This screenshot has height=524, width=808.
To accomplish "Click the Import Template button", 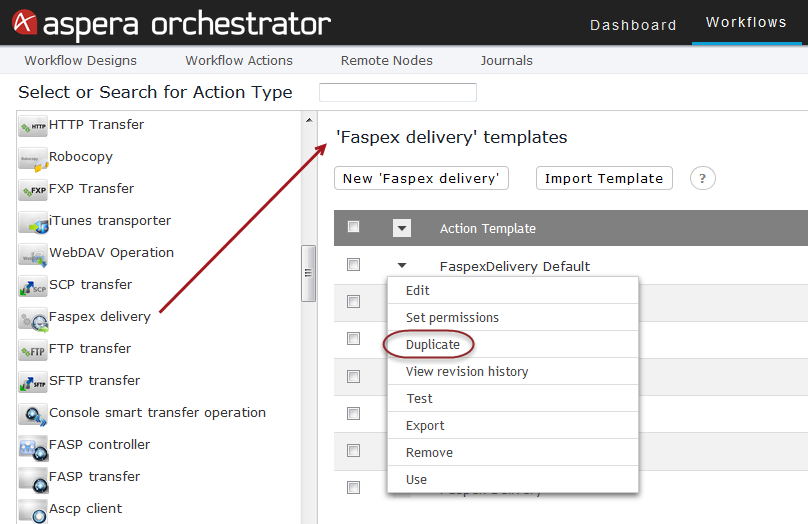I will [x=604, y=178].
